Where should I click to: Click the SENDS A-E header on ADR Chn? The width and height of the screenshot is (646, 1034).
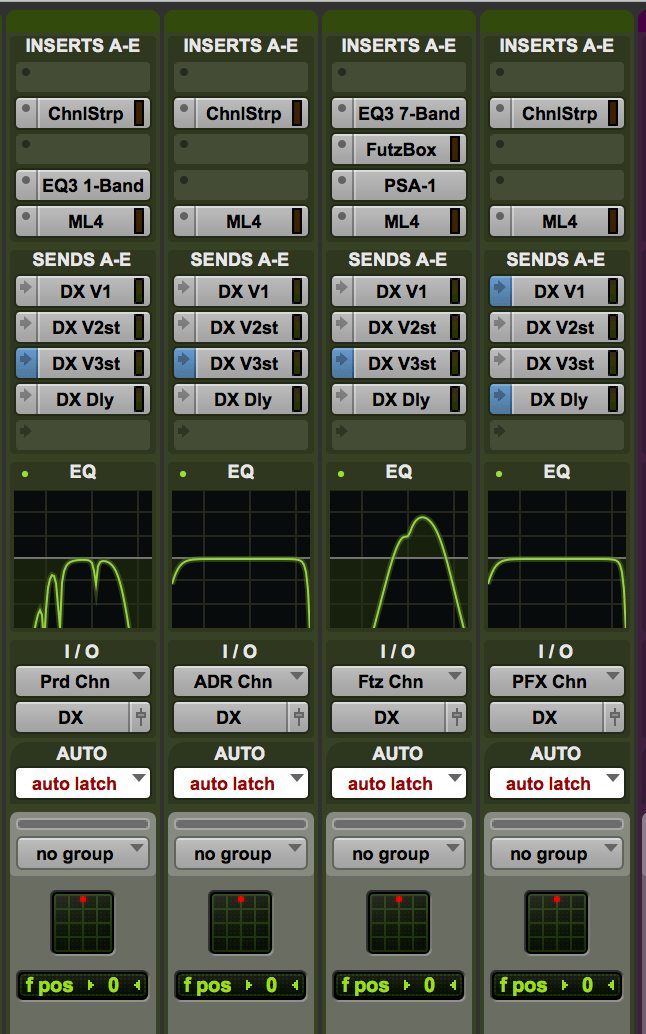240,259
